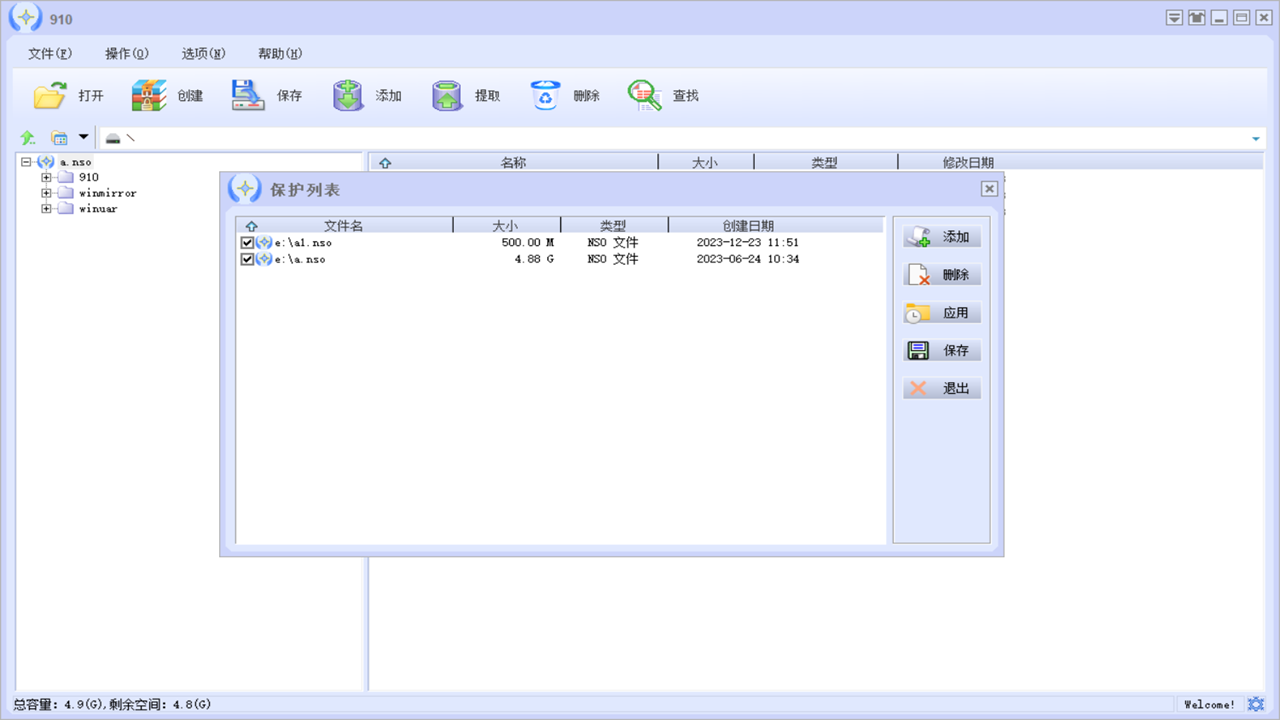Expand the 910 tree node

[x=45, y=177]
